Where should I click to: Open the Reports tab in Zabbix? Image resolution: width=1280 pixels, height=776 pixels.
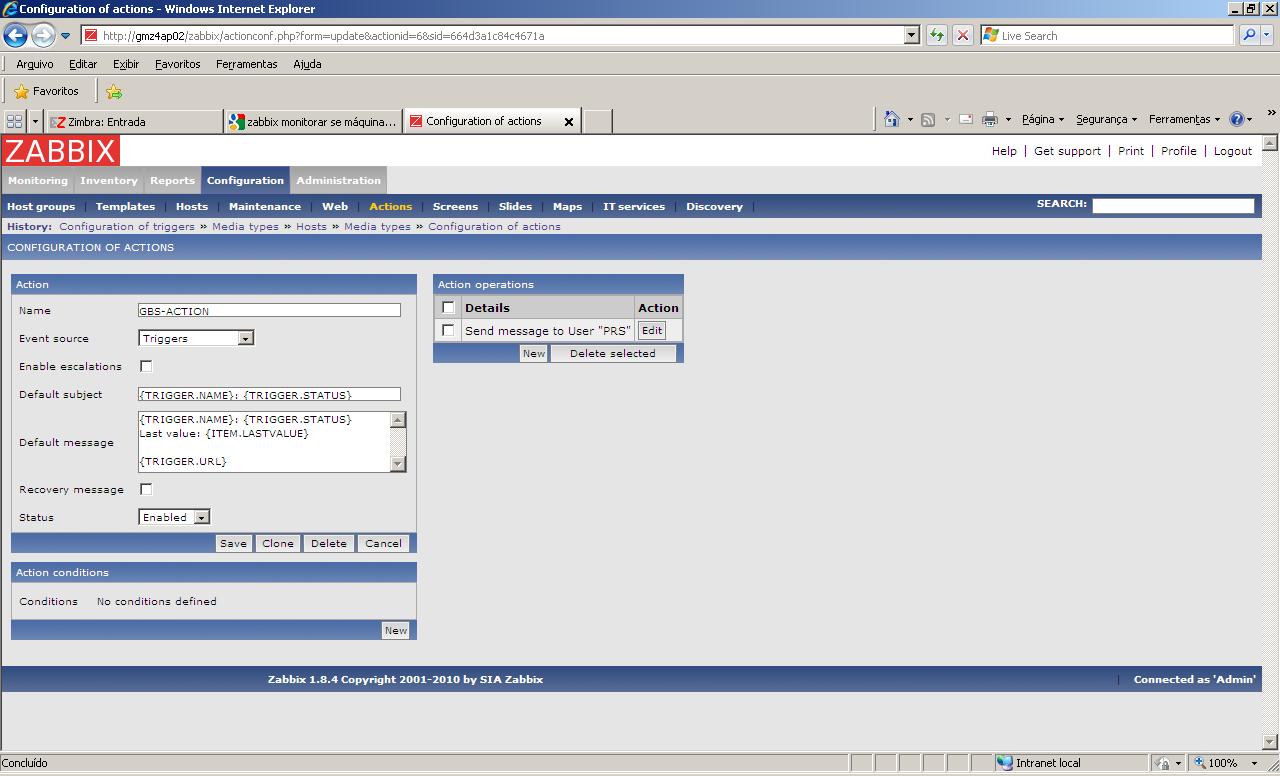tap(172, 181)
